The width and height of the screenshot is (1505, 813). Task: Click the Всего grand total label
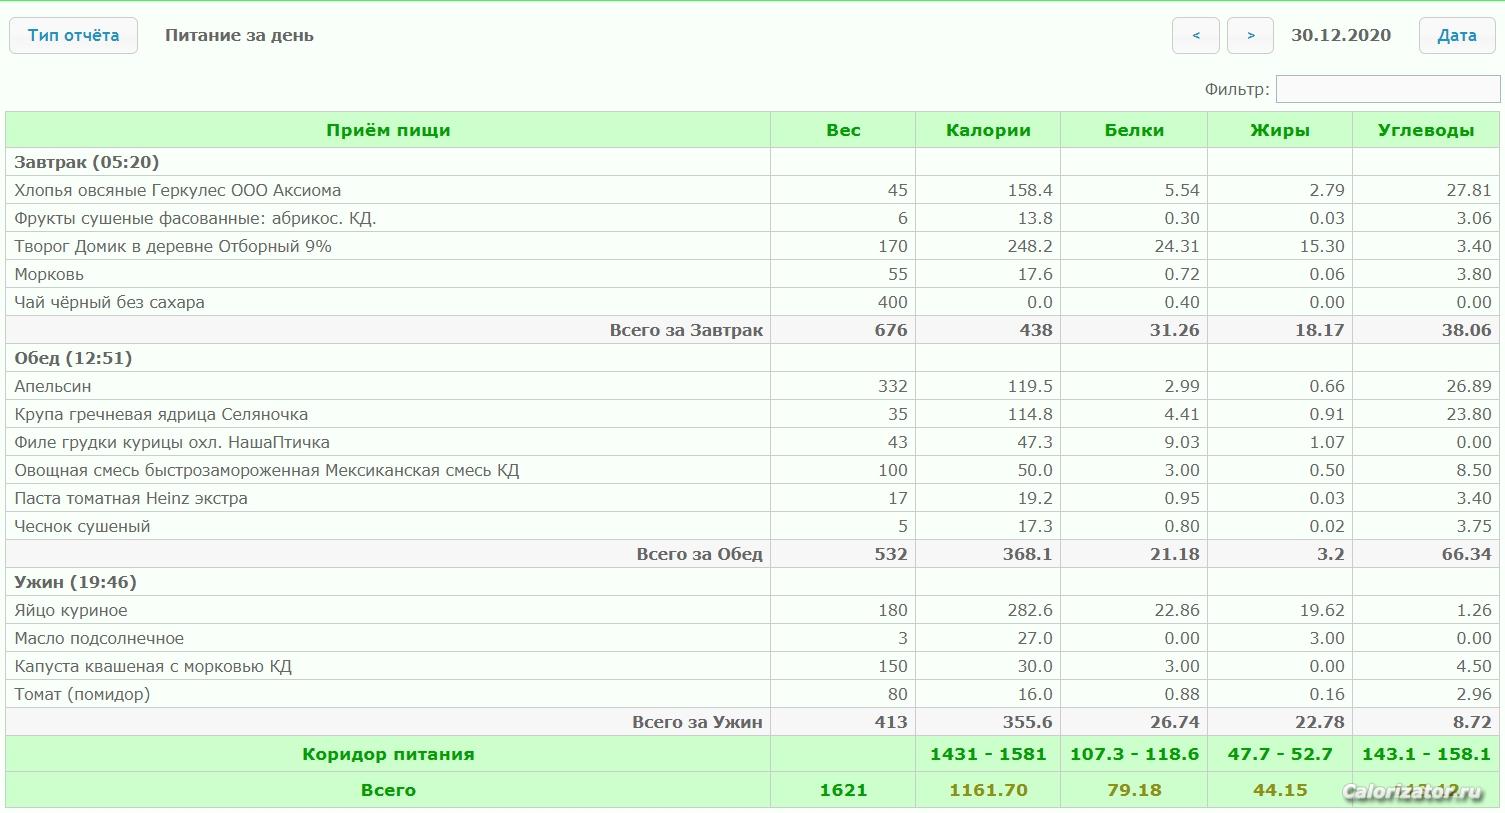(388, 790)
